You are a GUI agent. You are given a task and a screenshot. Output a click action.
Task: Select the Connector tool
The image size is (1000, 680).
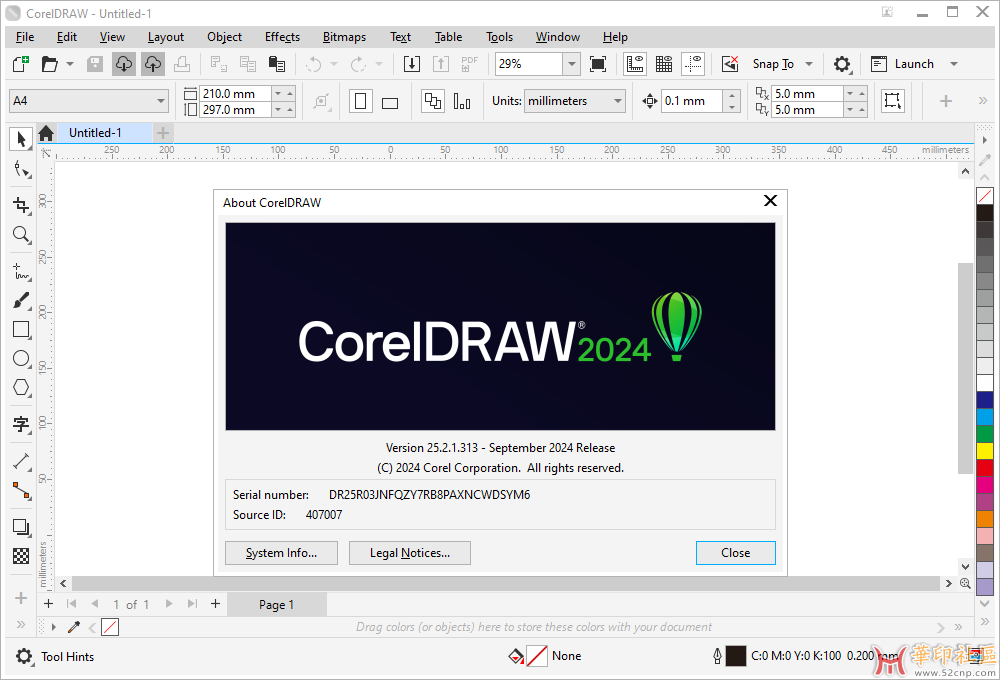click(21, 491)
